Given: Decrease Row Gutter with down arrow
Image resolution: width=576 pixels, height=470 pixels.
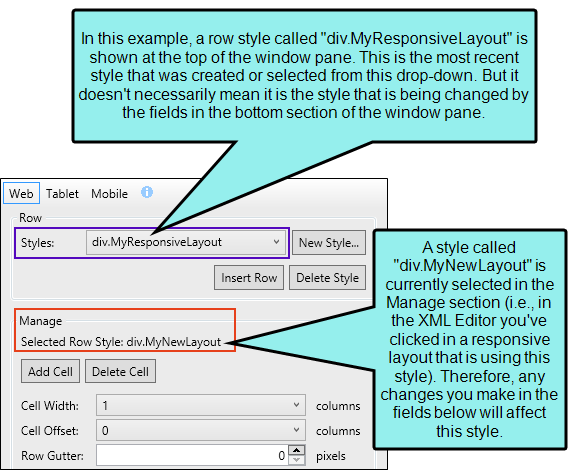Looking at the screenshot, I should coord(297,460).
